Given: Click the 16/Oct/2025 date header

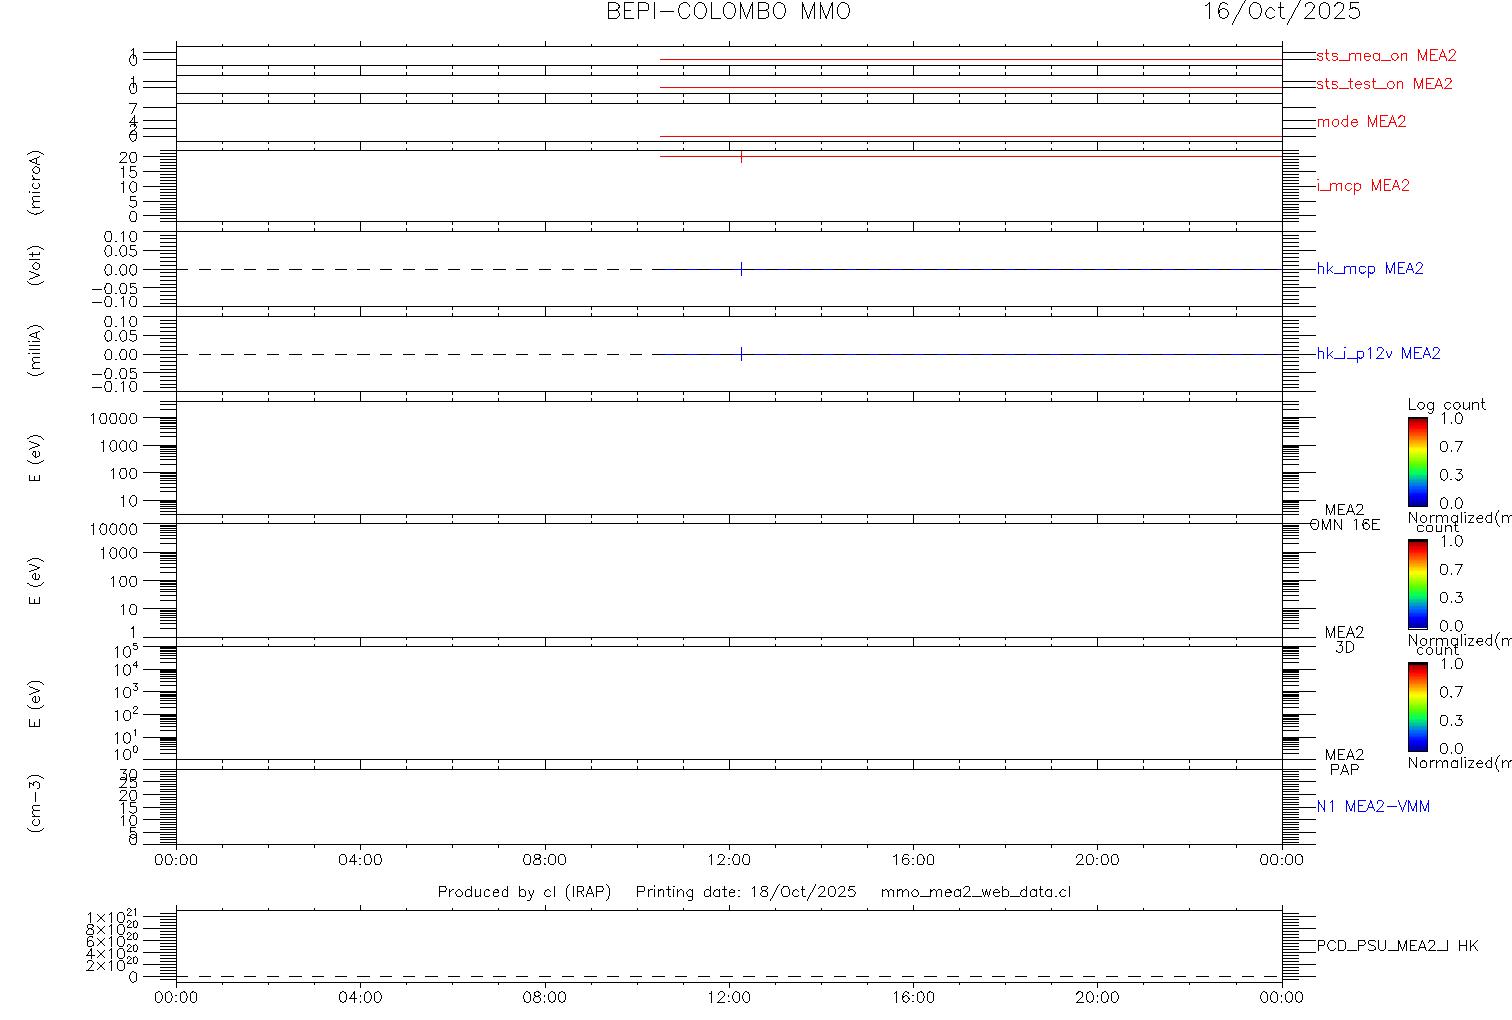Looking at the screenshot, I should point(1281,12).
